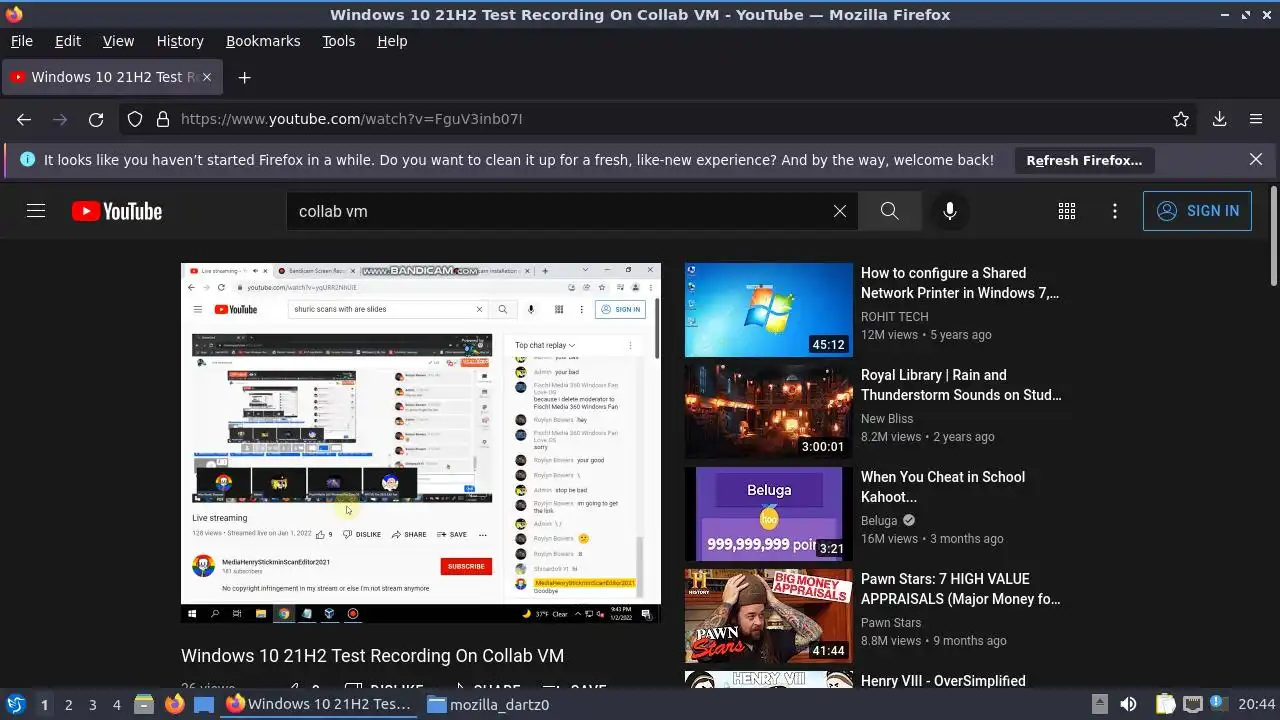The image size is (1280, 720).
Task: Click the page vertical scrollbar
Action: [x=1273, y=235]
